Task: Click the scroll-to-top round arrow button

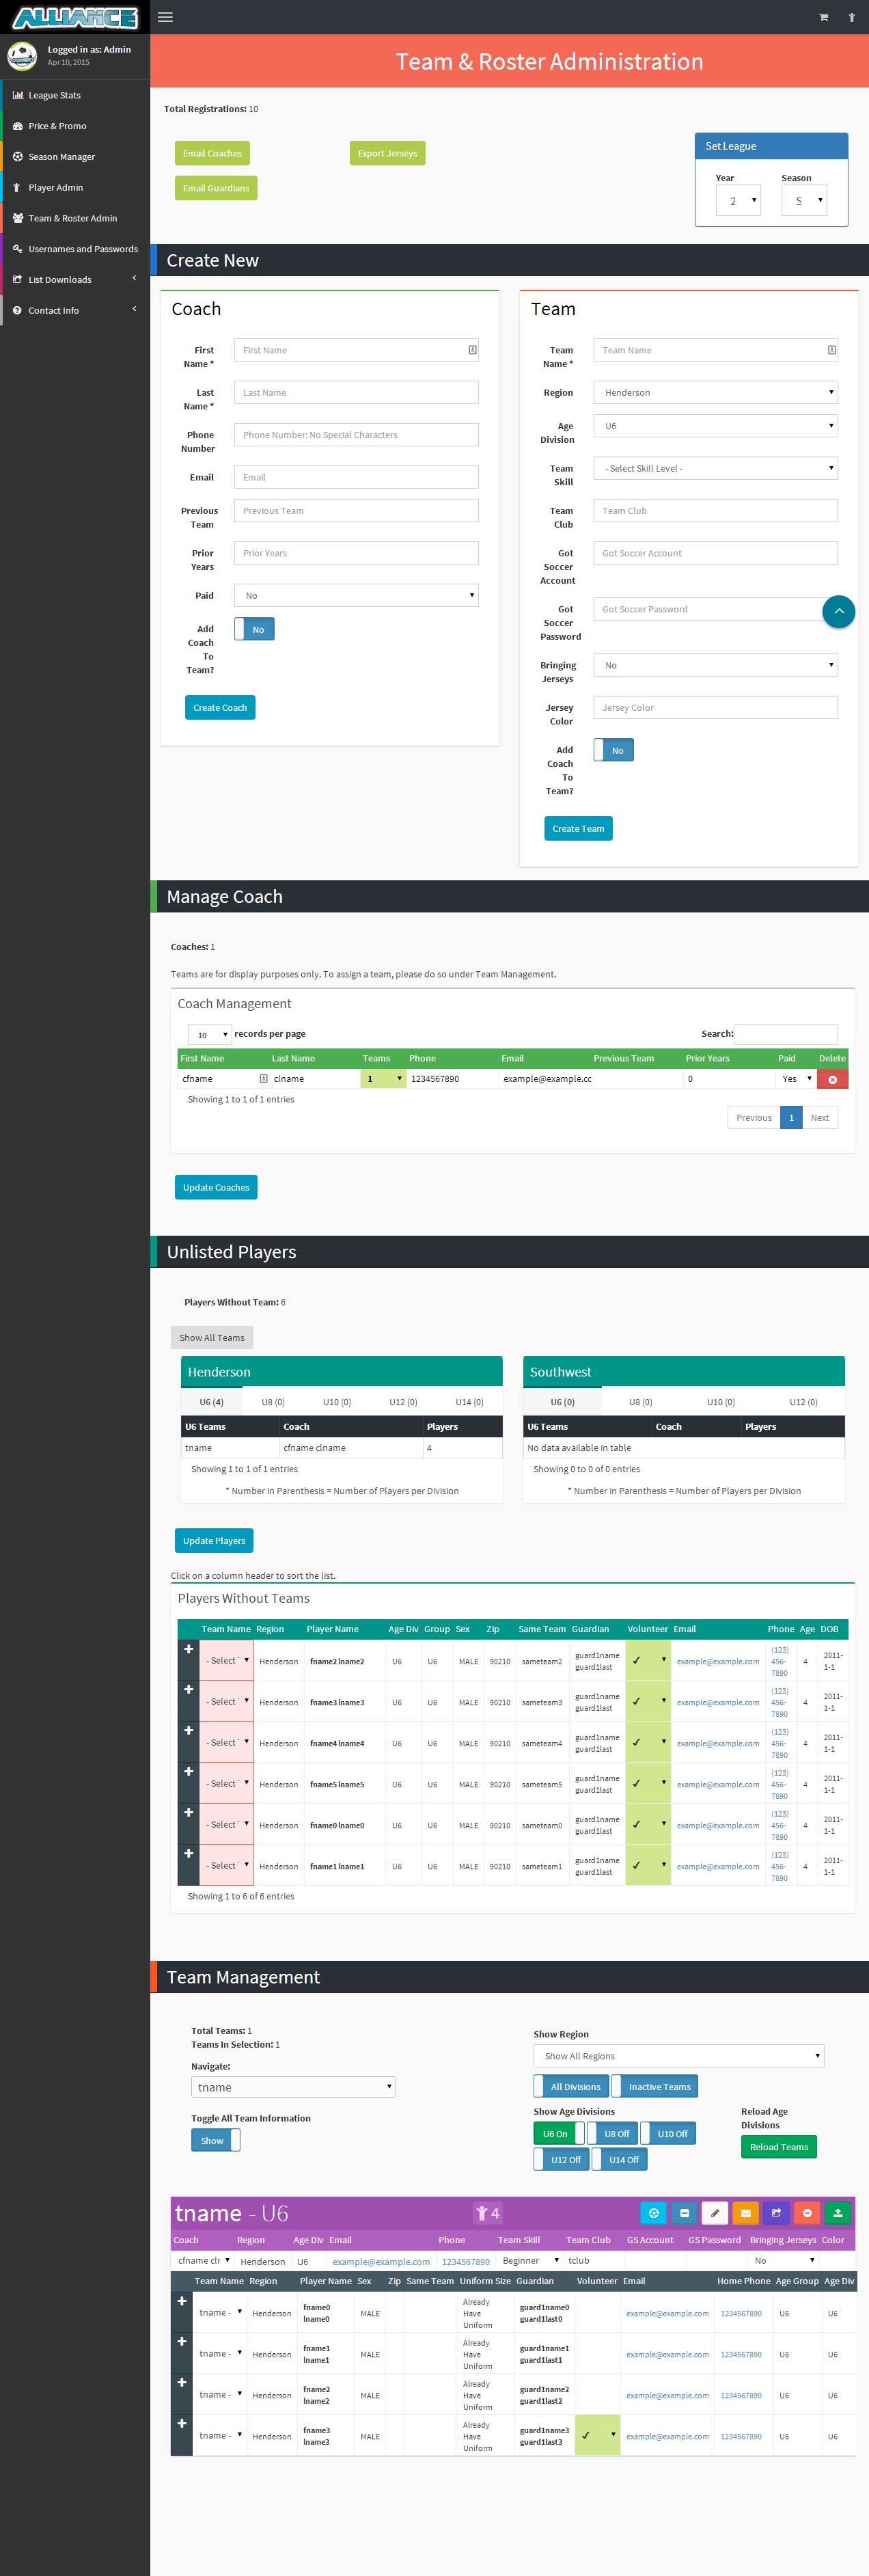Action: pyautogui.click(x=838, y=611)
